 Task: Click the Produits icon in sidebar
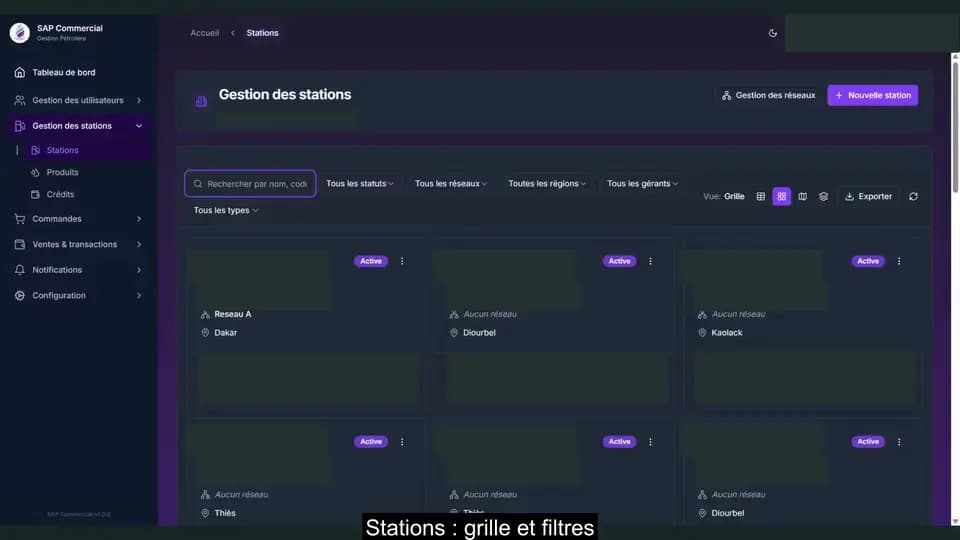pyautogui.click(x=36, y=173)
